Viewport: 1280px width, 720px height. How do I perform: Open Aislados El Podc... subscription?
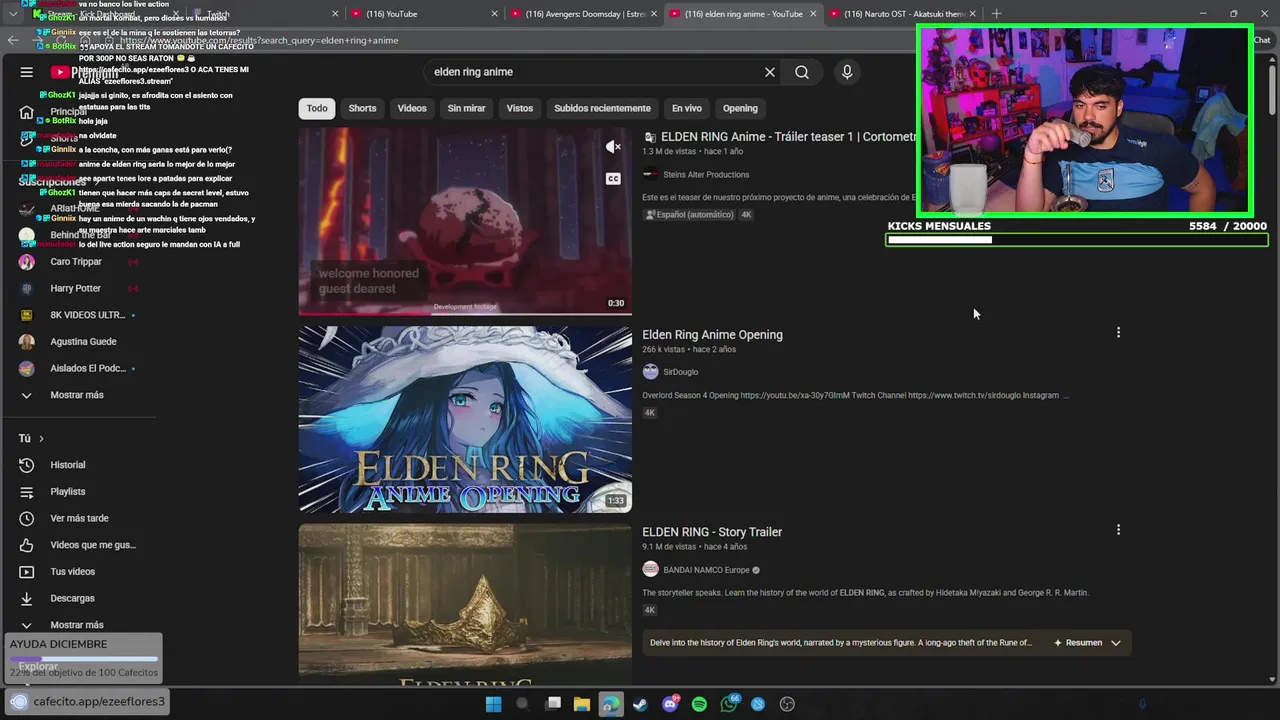point(87,368)
